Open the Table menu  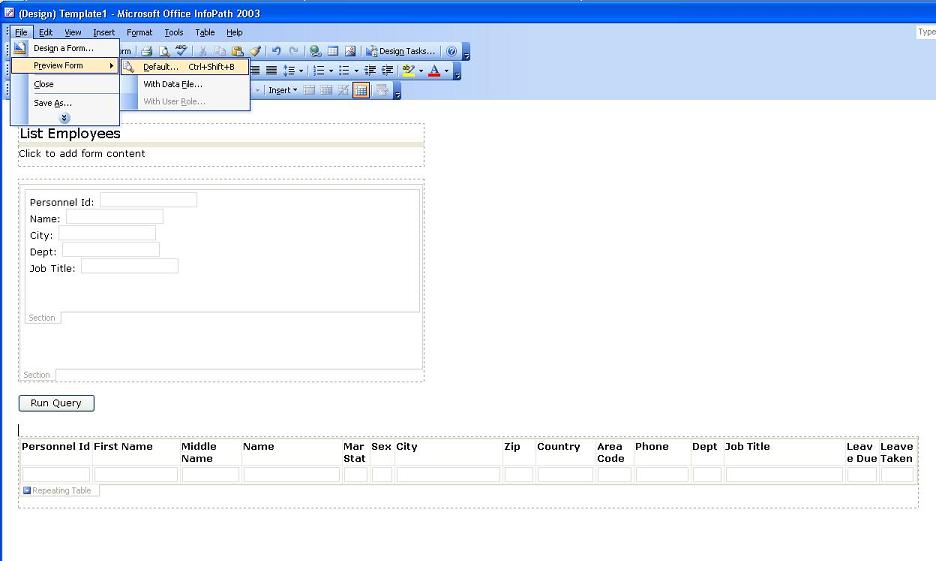click(x=205, y=32)
